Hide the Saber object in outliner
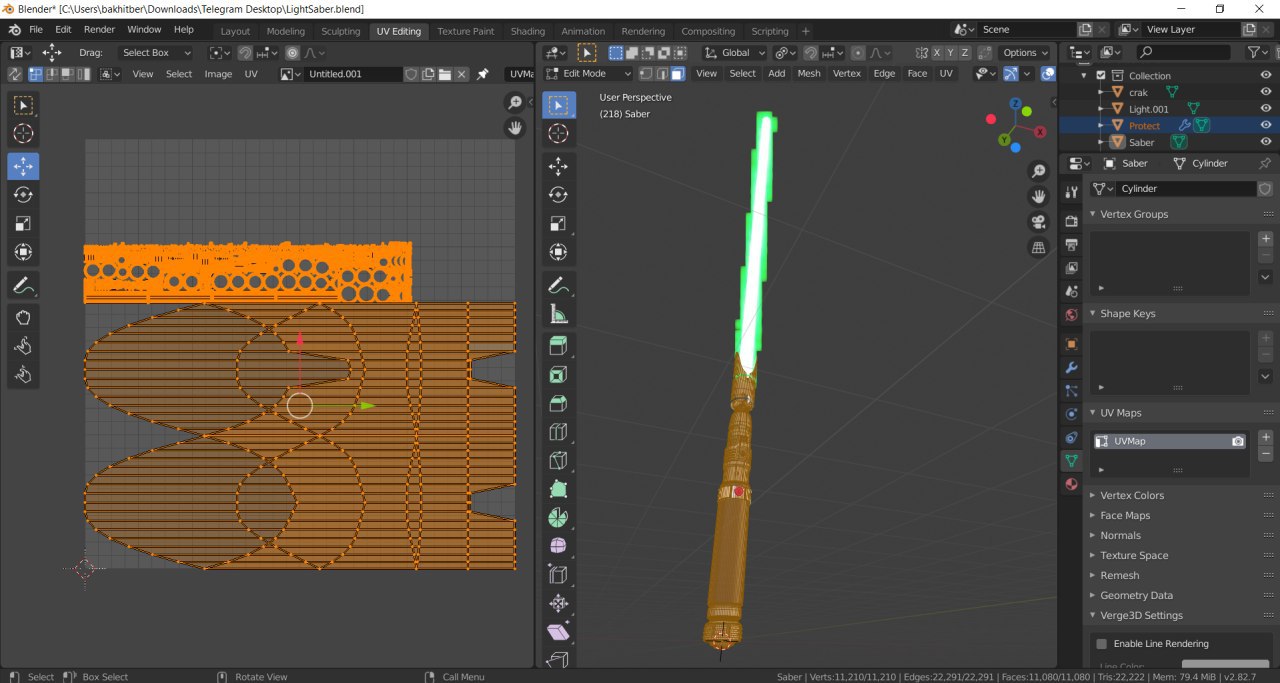The height and width of the screenshot is (683, 1280). pos(1266,143)
